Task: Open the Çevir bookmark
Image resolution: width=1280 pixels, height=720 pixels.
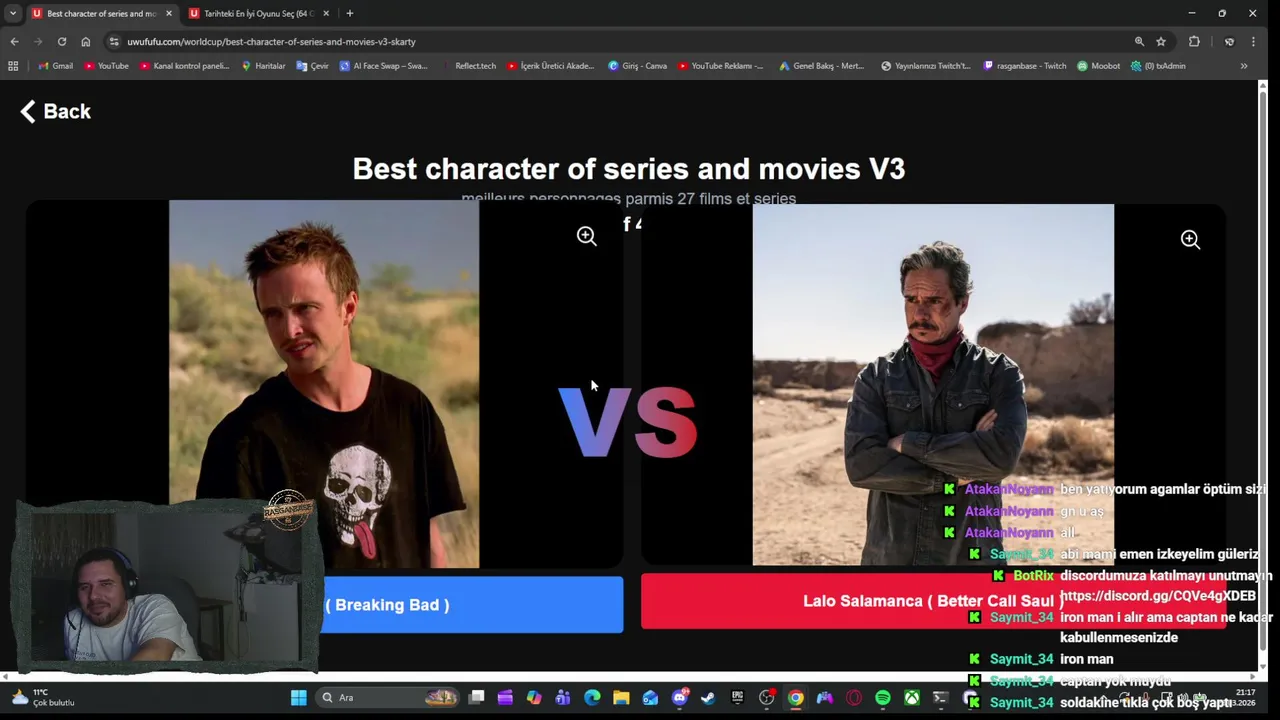Action: pos(313,66)
